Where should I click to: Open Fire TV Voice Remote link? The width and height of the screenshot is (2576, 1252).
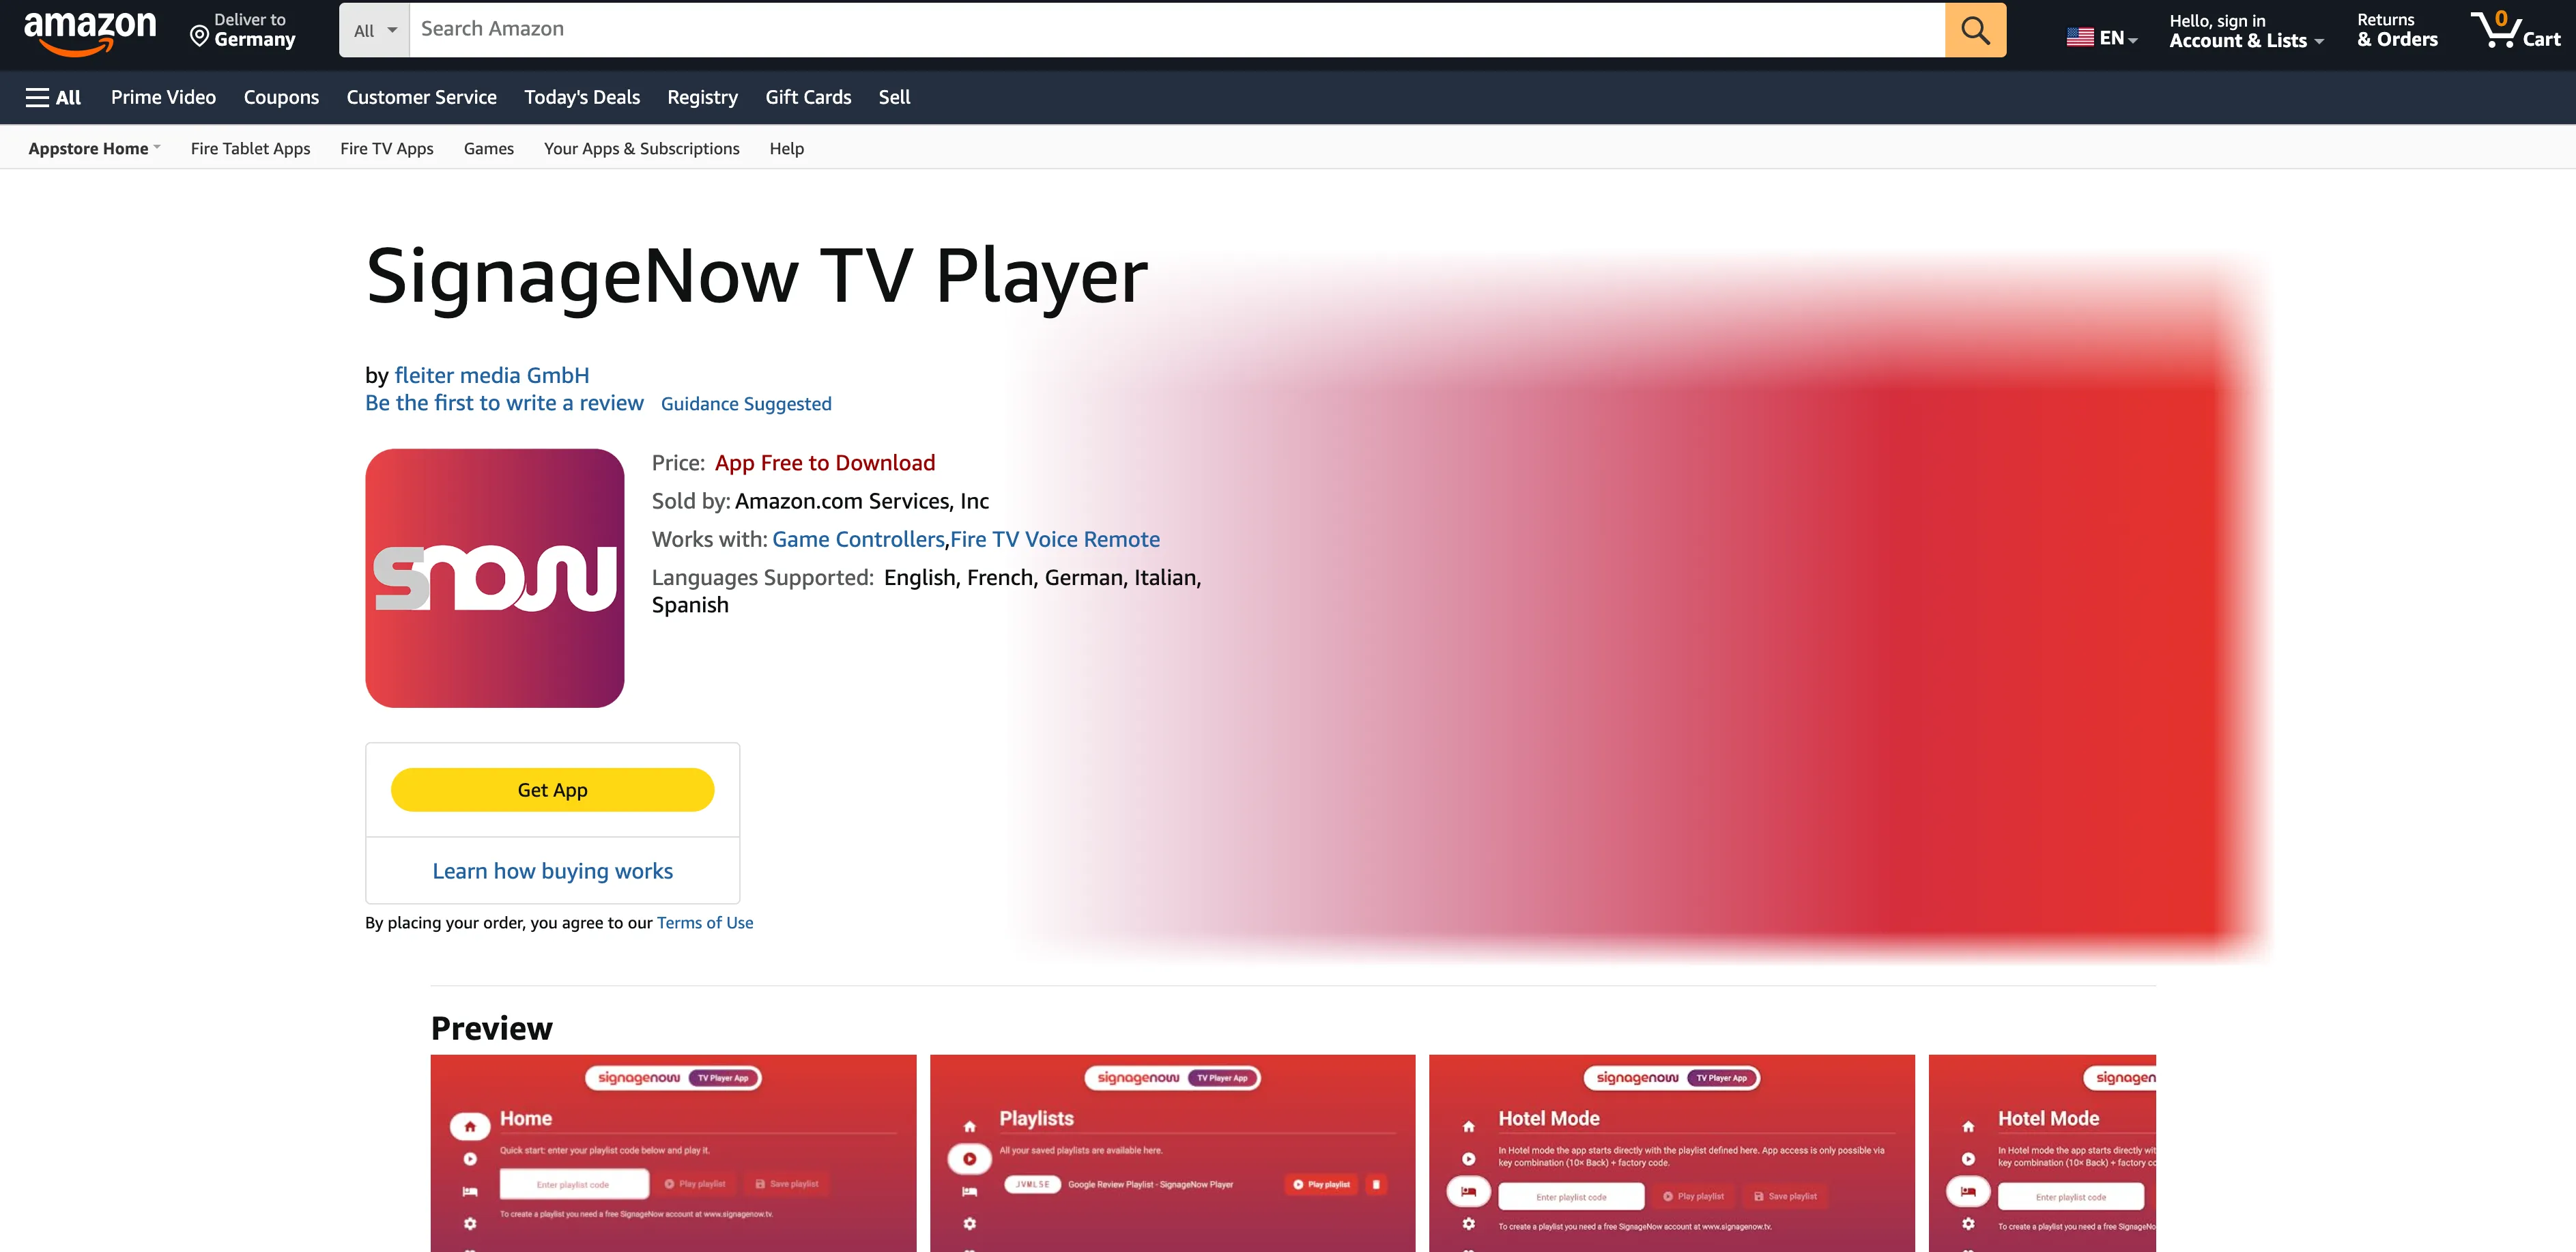(x=1055, y=539)
